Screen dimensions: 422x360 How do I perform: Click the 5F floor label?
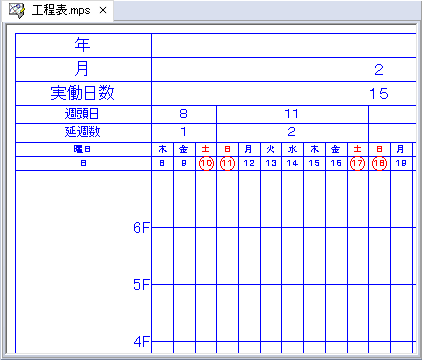point(141,285)
